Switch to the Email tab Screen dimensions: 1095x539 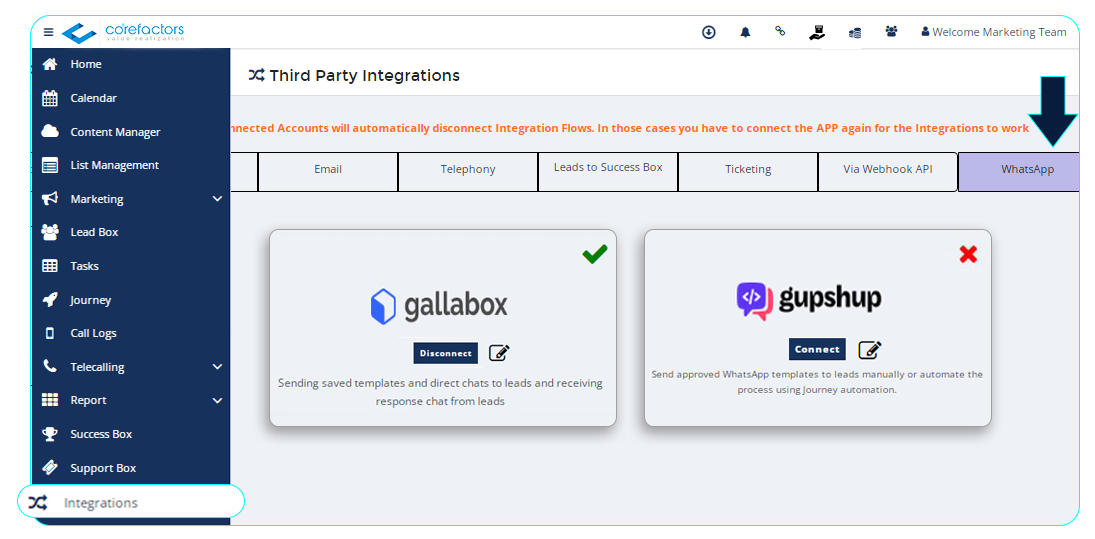pos(328,171)
